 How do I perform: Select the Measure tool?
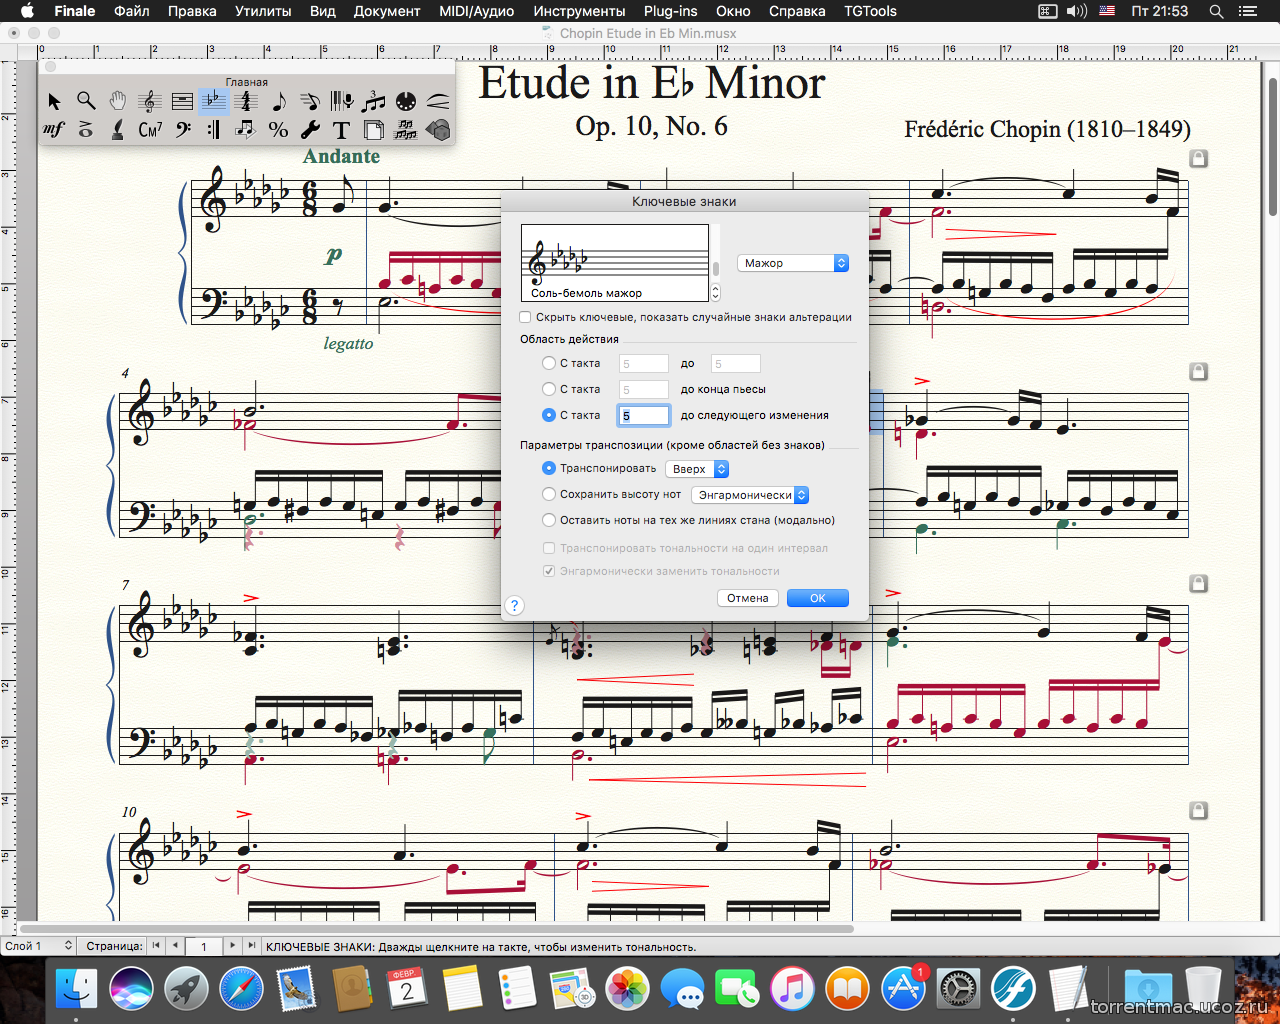182,101
